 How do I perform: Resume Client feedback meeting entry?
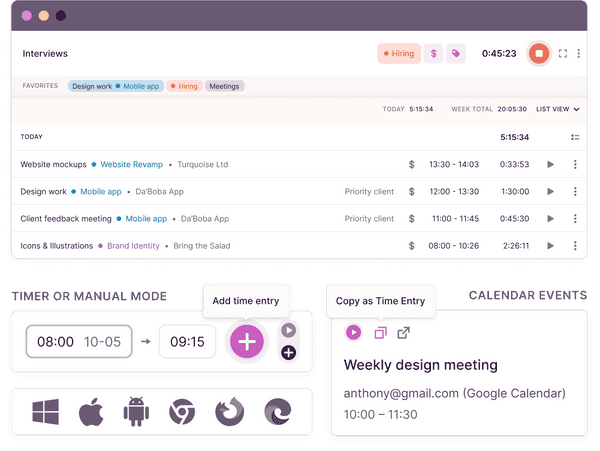[551, 218]
